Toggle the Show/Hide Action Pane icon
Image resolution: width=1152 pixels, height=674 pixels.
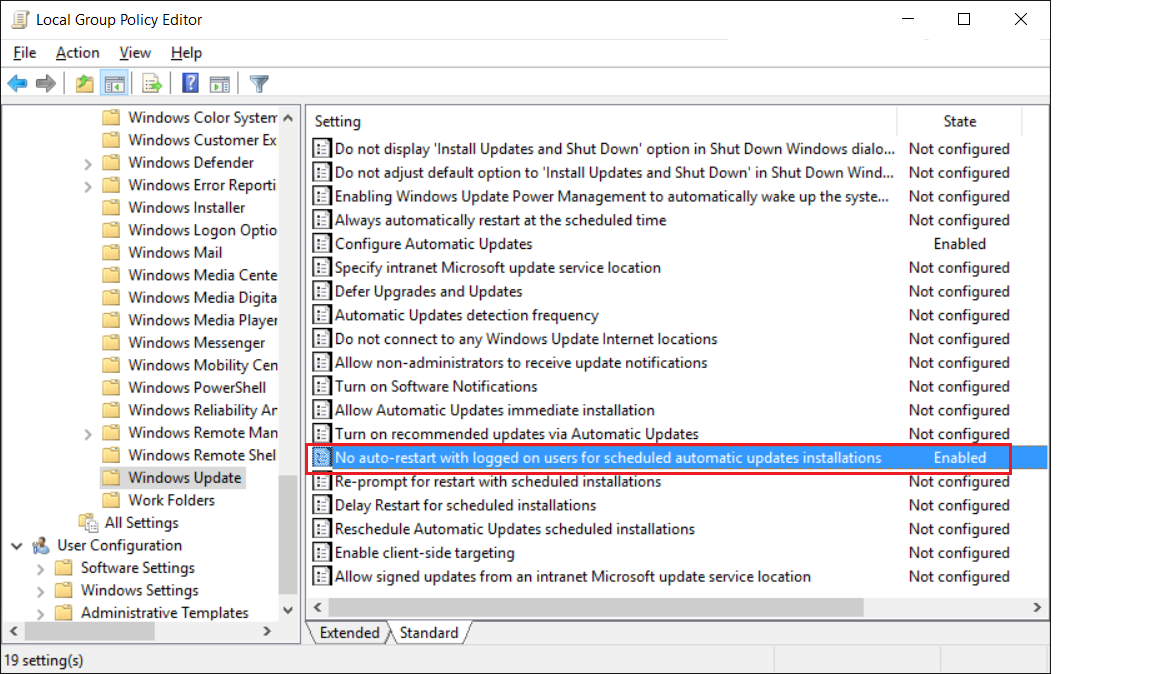(220, 84)
